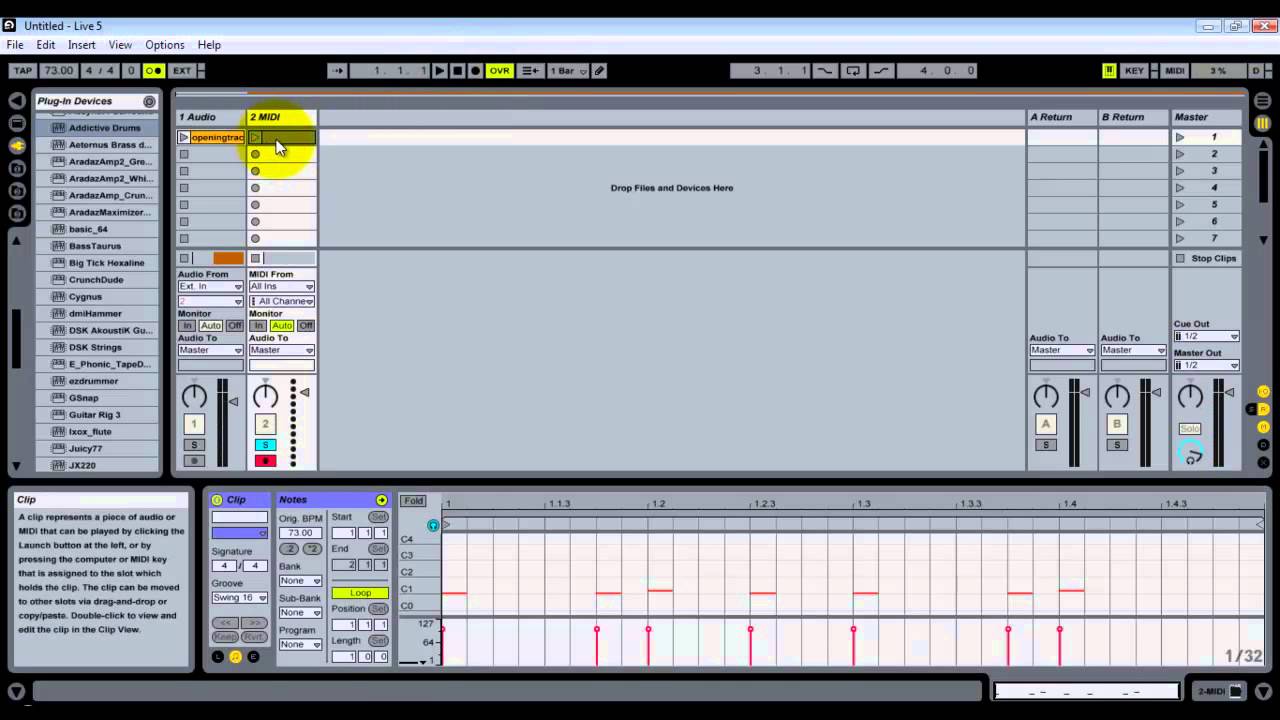Toggle the MIDI editor preview headphone icon
The image size is (1280, 720).
coord(433,525)
